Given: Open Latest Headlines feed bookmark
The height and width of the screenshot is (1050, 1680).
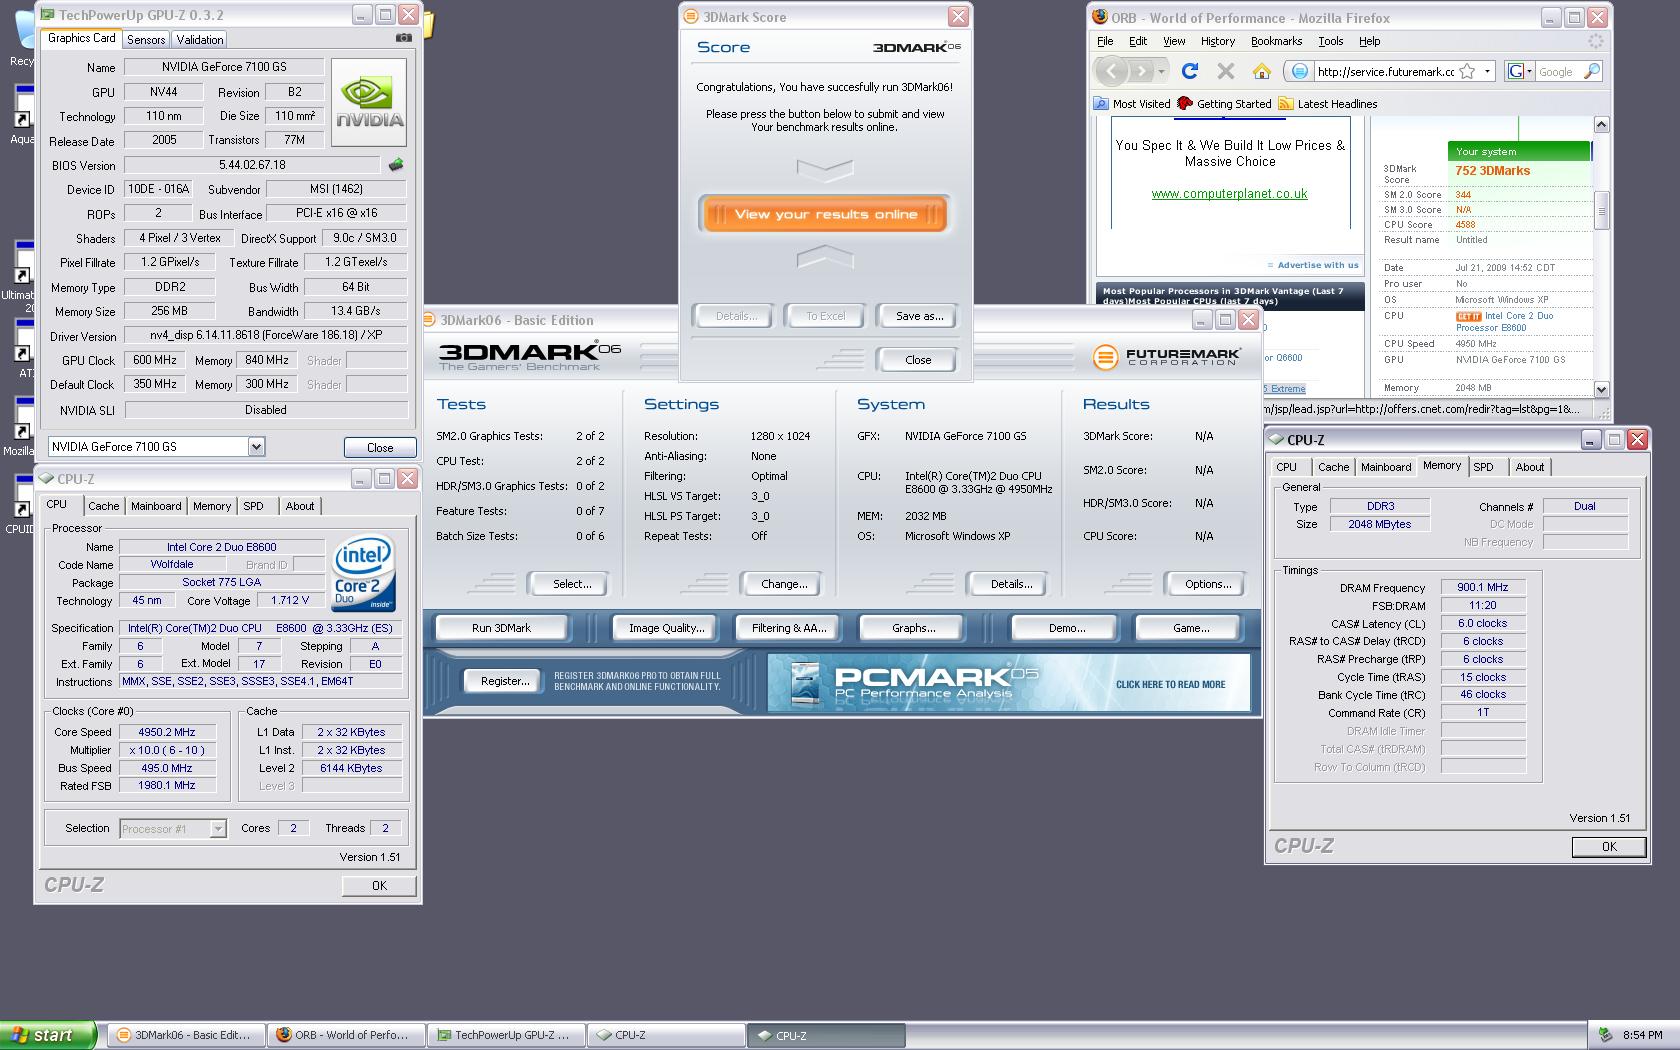Looking at the screenshot, I should coord(1327,104).
